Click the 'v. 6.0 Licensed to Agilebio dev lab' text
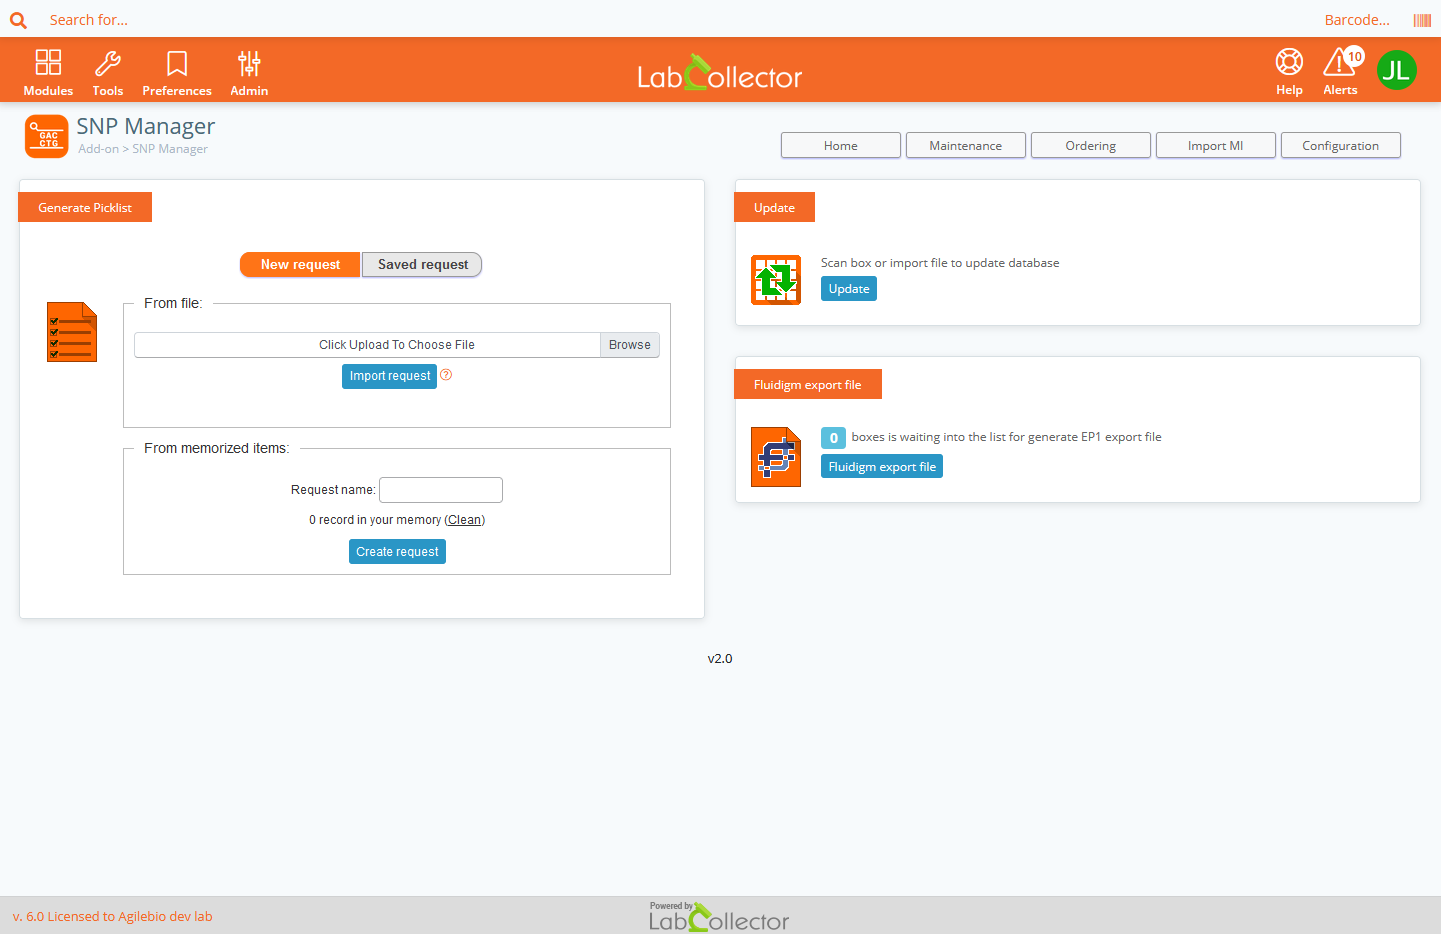Screen dimensions: 1441x934 (113, 916)
